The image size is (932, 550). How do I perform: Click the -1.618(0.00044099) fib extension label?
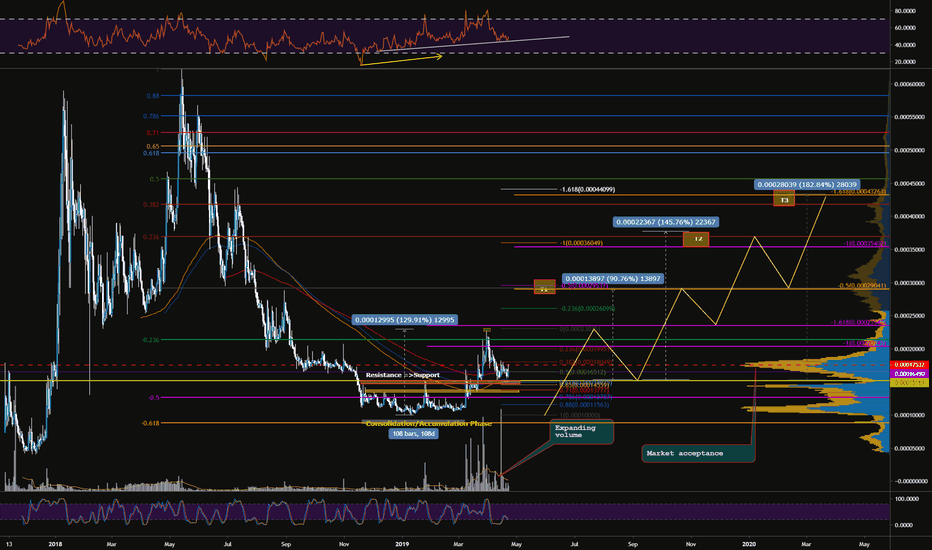coord(587,189)
